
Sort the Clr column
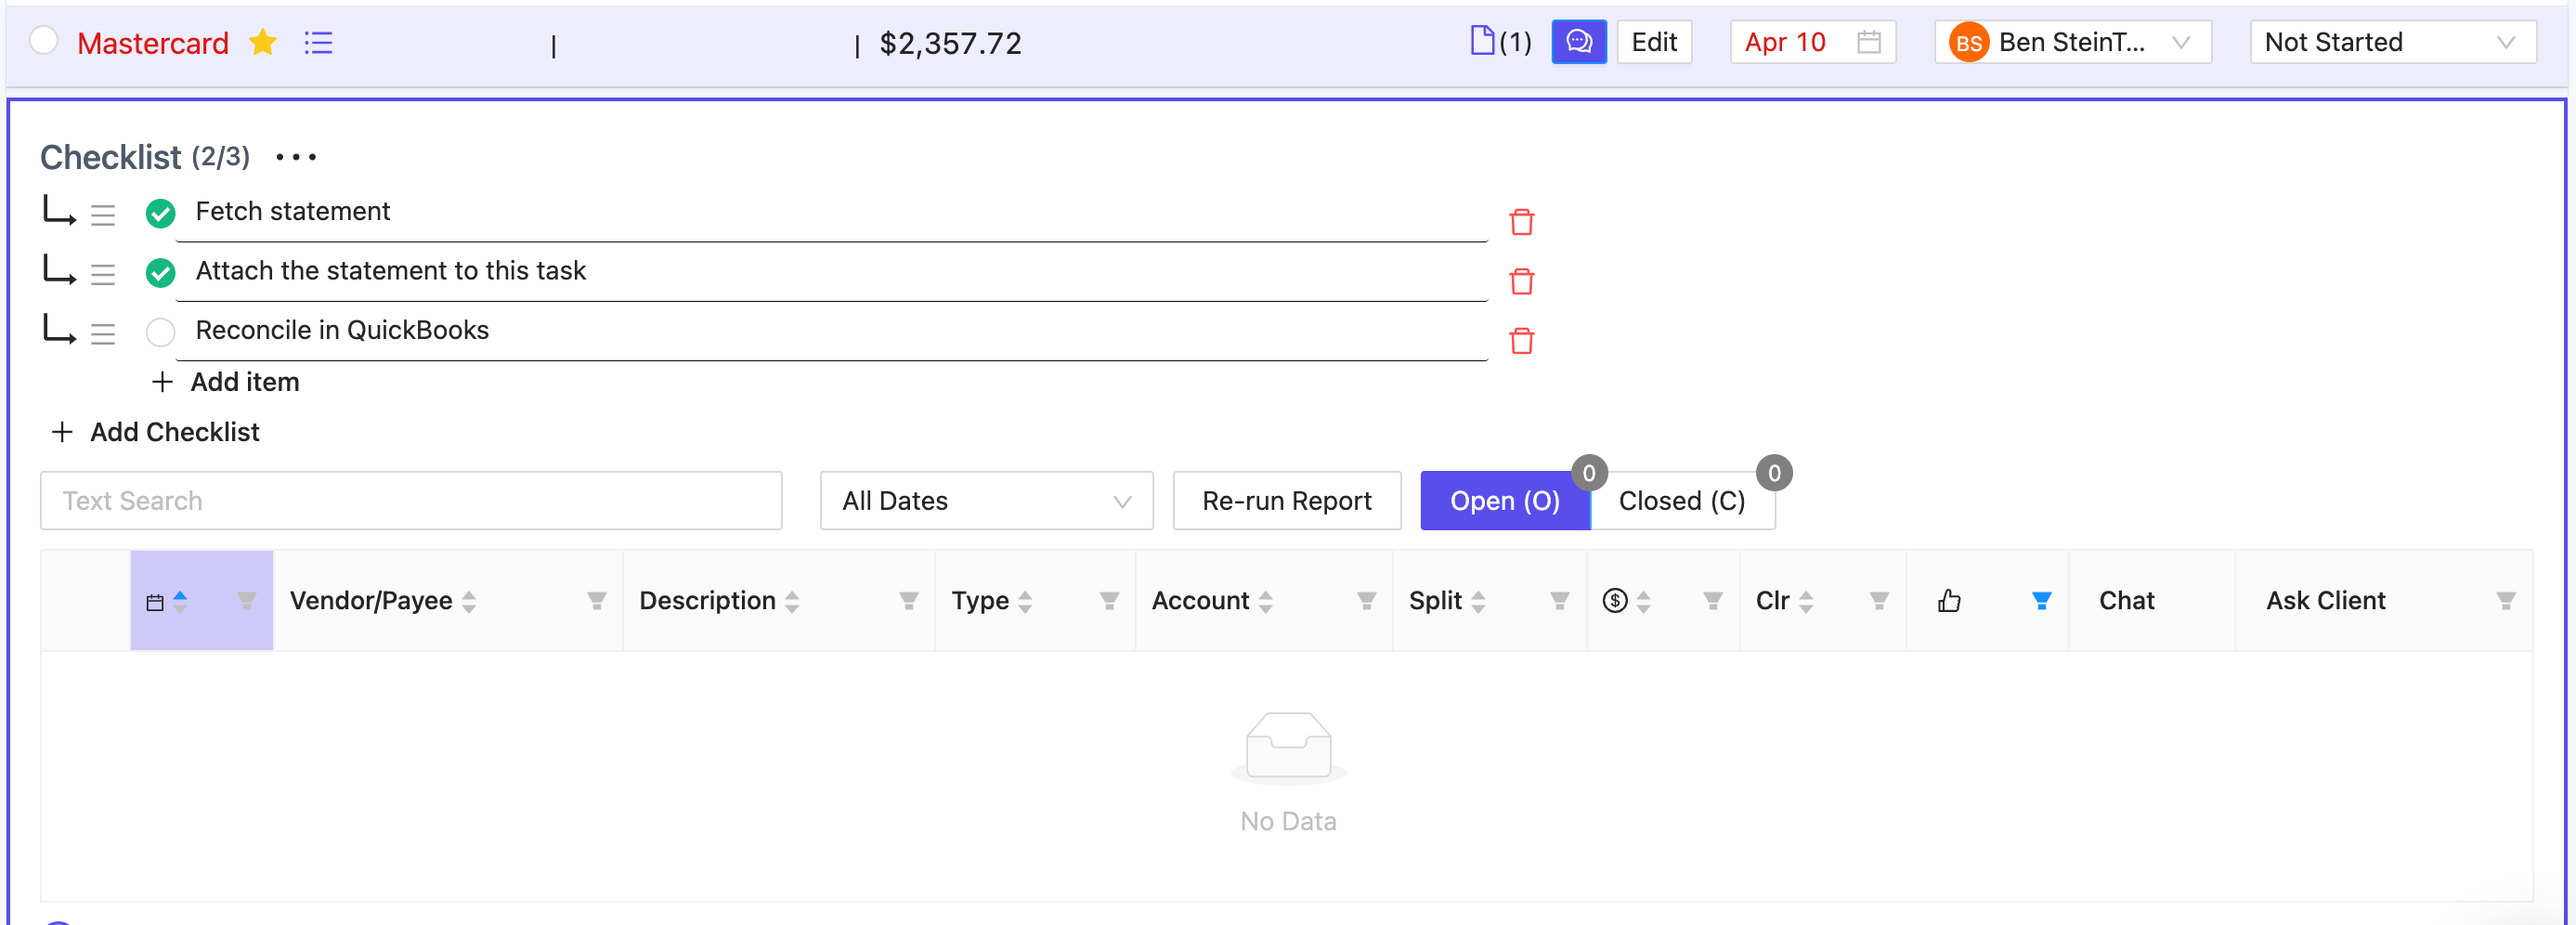point(1806,602)
